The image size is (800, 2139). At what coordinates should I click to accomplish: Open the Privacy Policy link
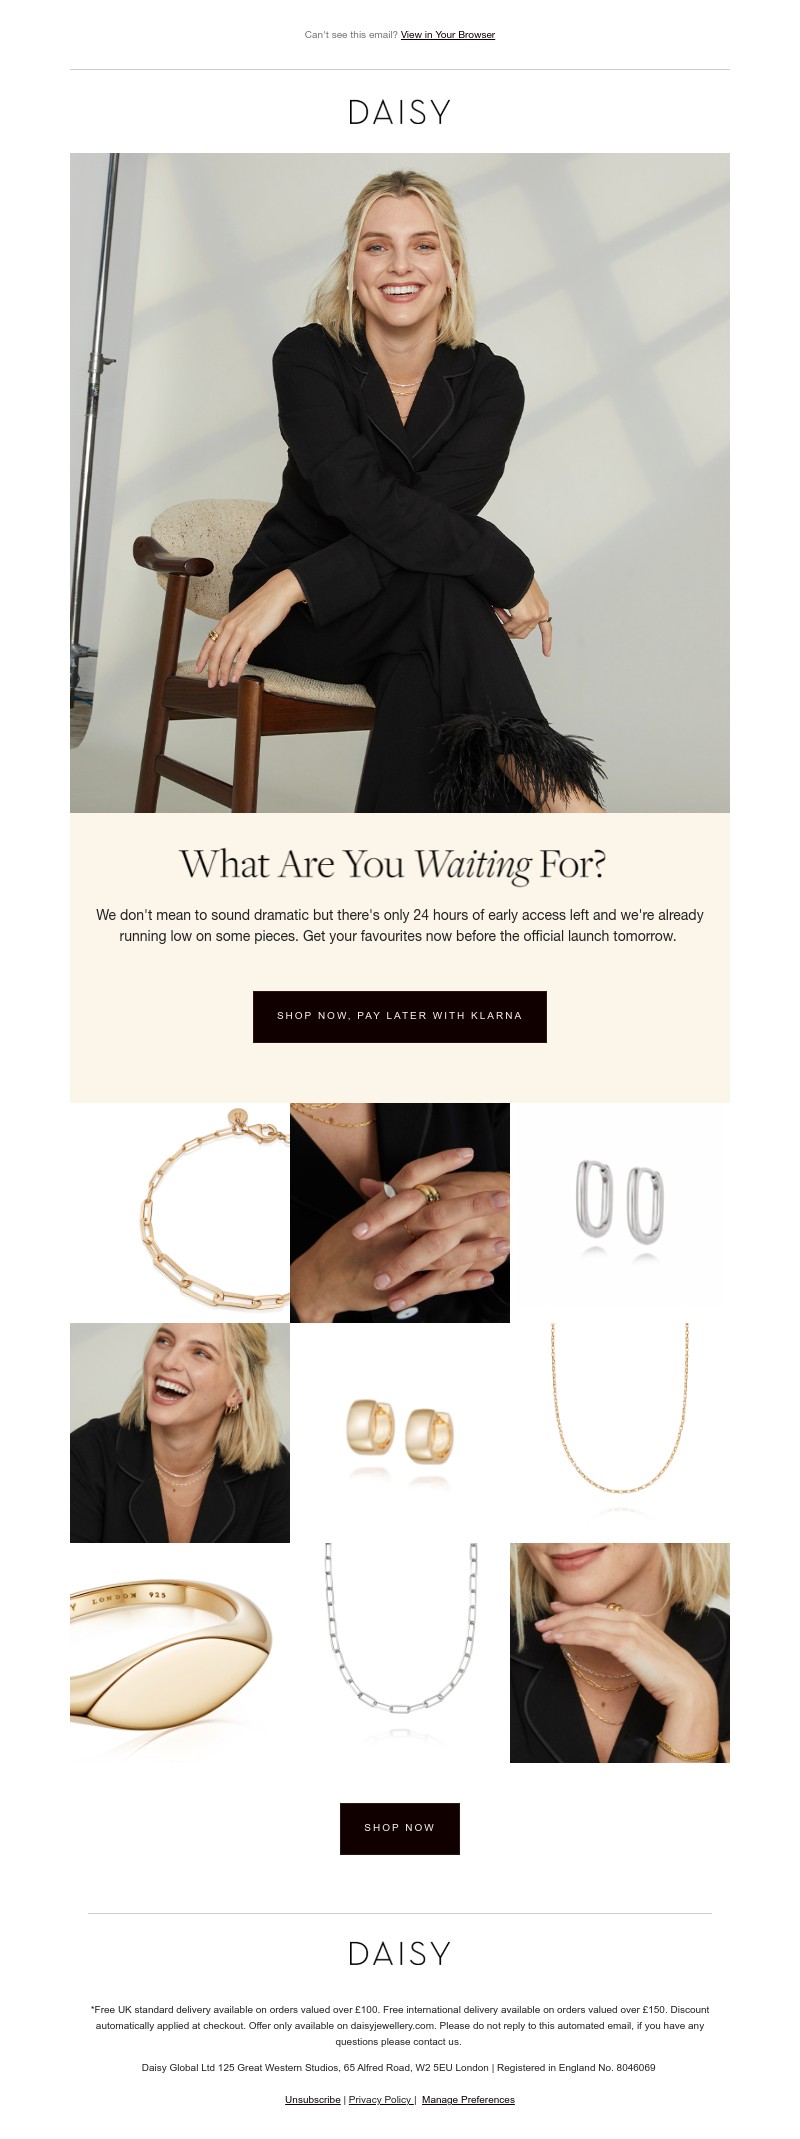pyautogui.click(x=380, y=2100)
